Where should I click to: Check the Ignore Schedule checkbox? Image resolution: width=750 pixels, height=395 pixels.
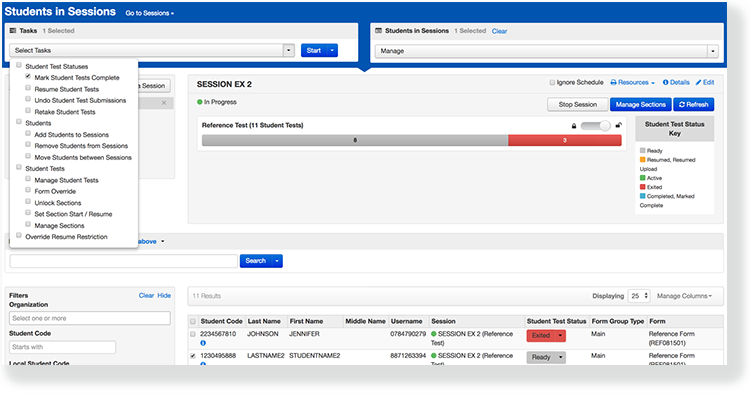click(x=552, y=82)
